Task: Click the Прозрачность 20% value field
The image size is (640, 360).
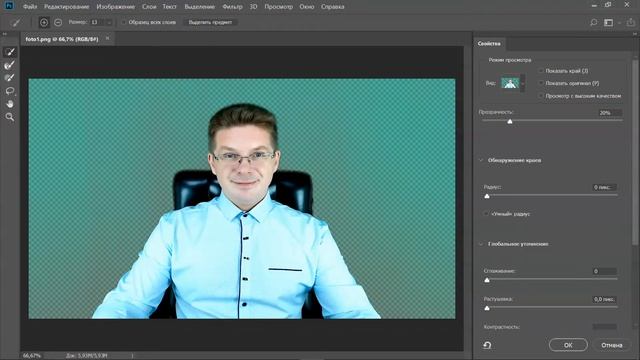Action: click(610, 113)
